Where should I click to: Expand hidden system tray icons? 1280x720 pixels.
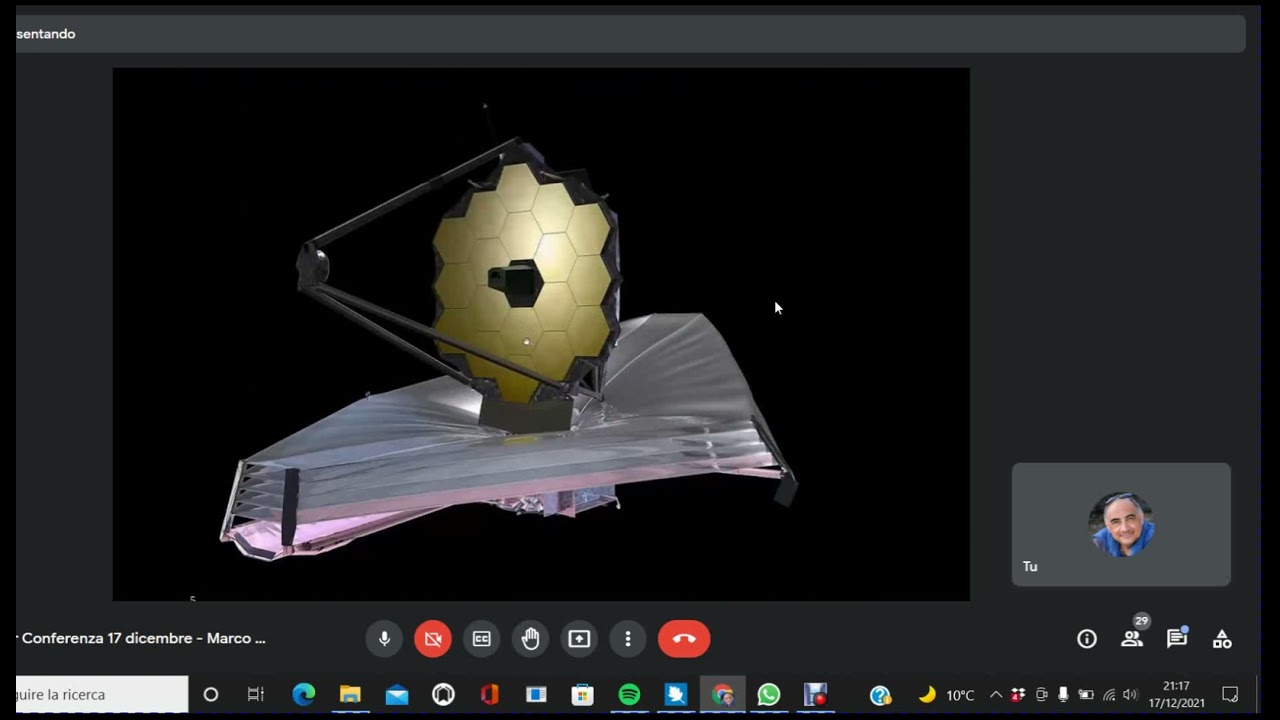pos(996,695)
